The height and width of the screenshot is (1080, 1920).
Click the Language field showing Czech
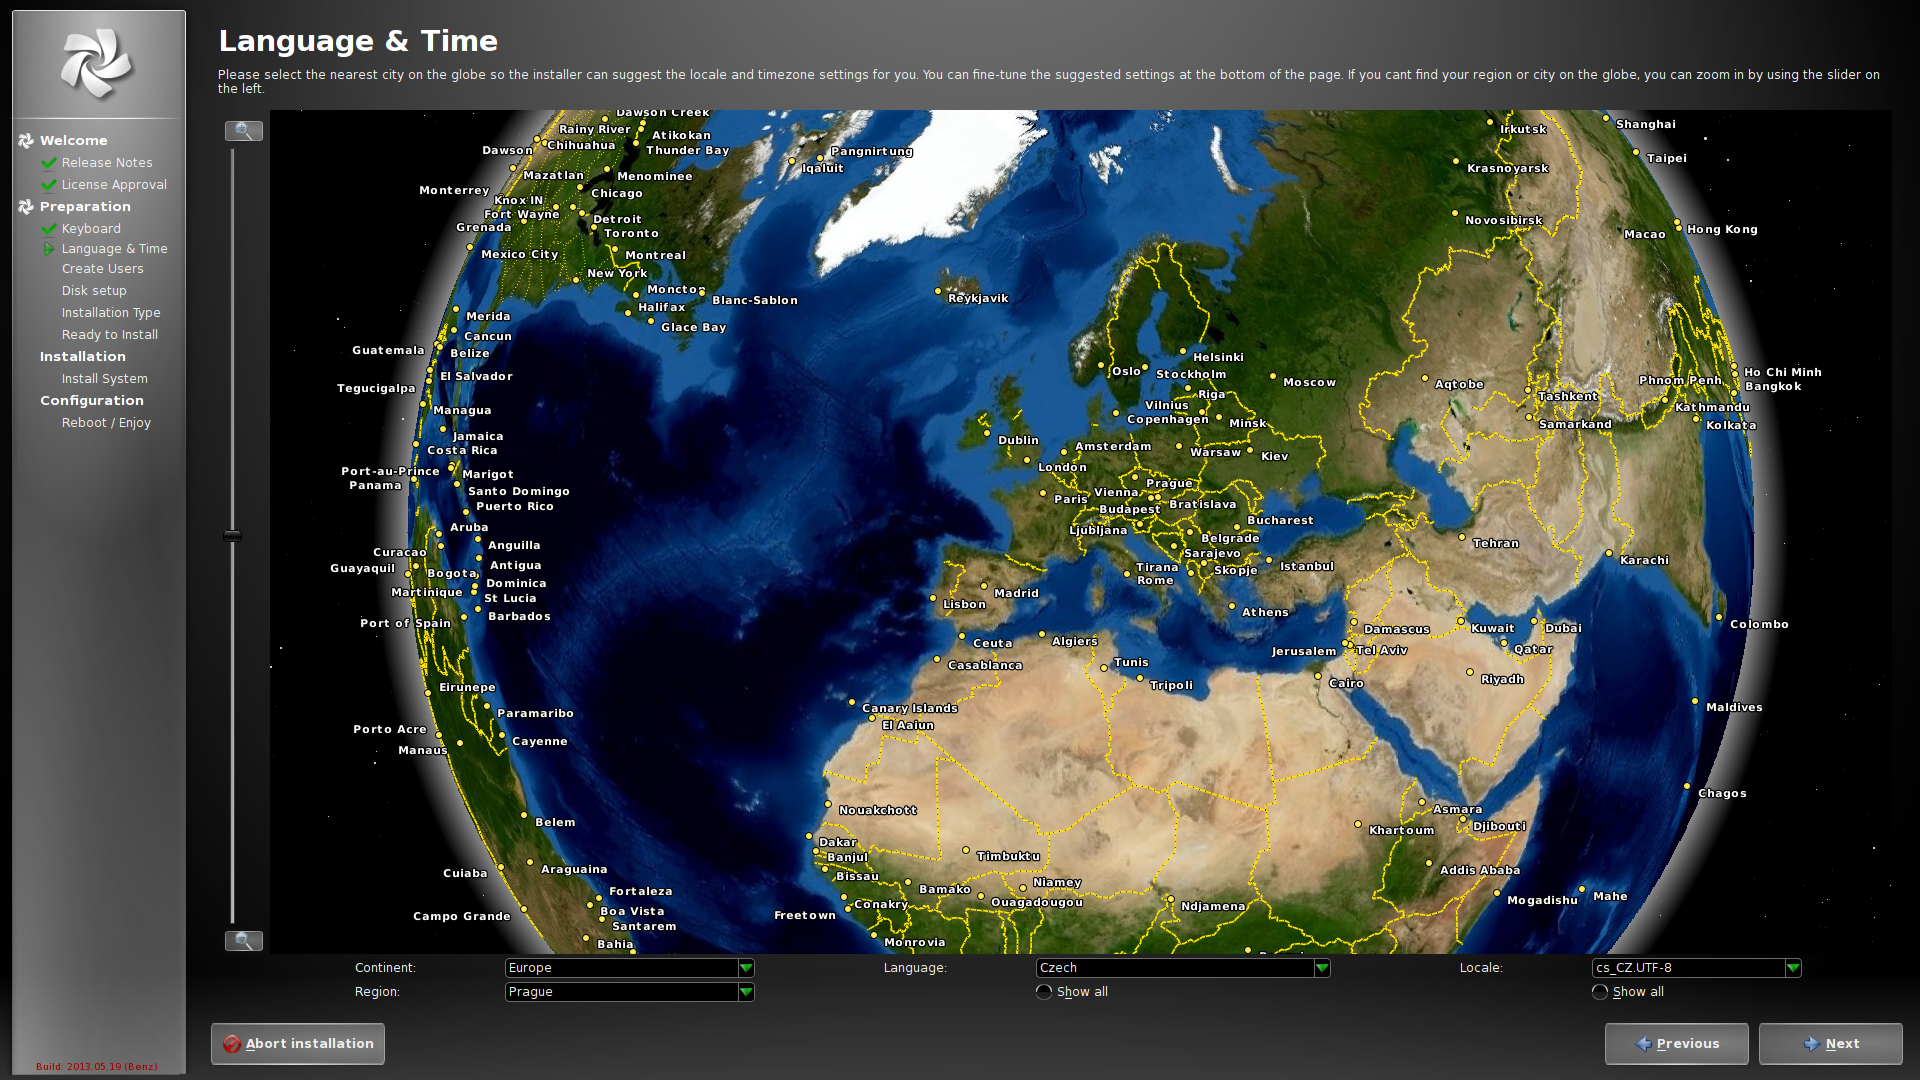pyautogui.click(x=1183, y=968)
